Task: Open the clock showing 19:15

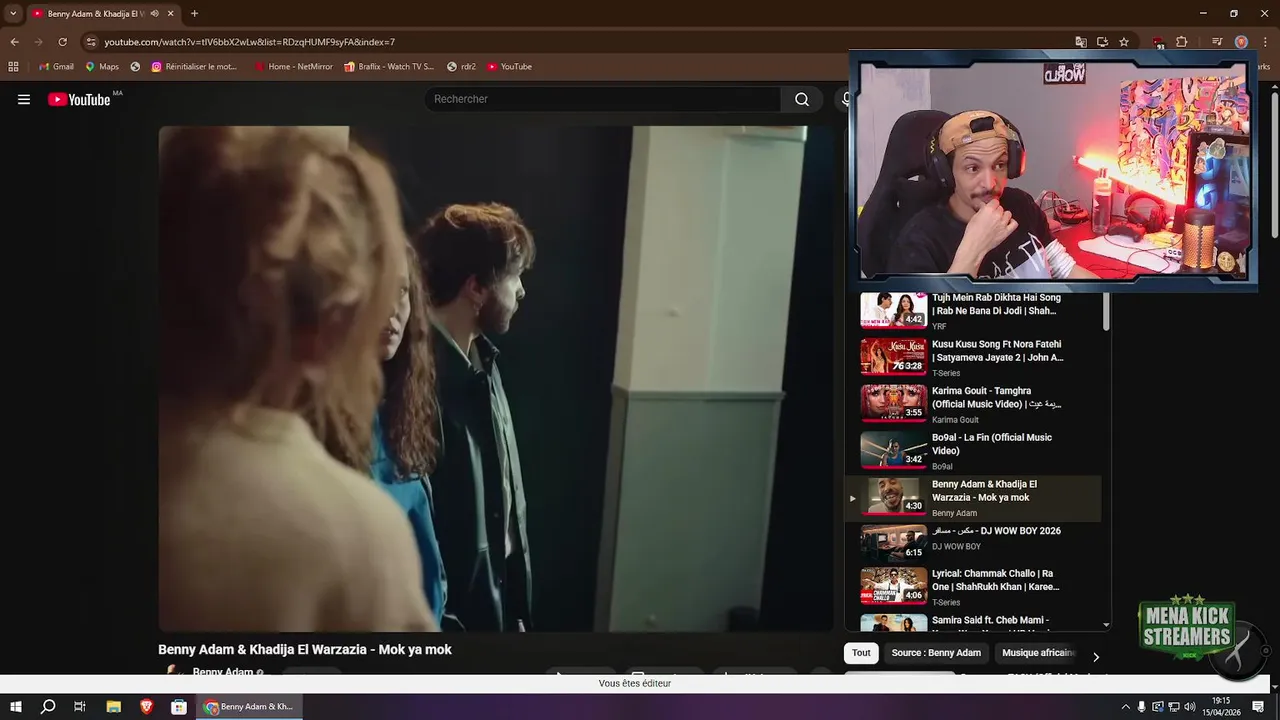Action: 1222,706
